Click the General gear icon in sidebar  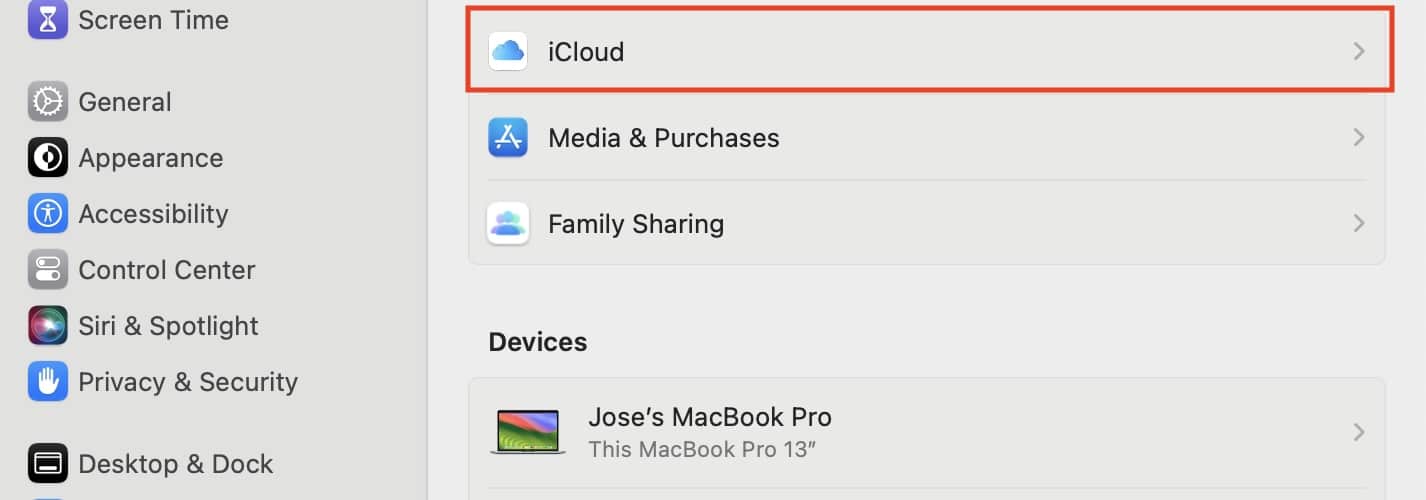(47, 102)
